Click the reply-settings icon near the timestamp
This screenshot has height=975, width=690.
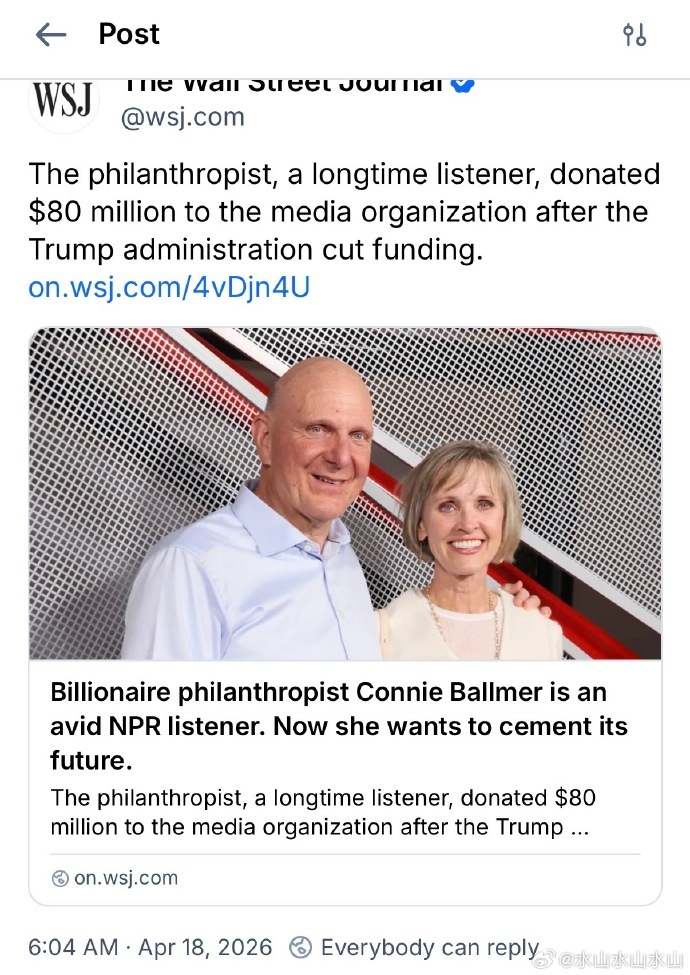click(300, 947)
